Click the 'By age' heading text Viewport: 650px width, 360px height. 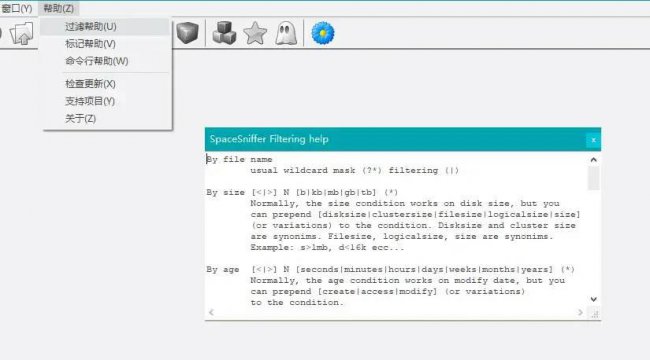pyautogui.click(x=223, y=270)
